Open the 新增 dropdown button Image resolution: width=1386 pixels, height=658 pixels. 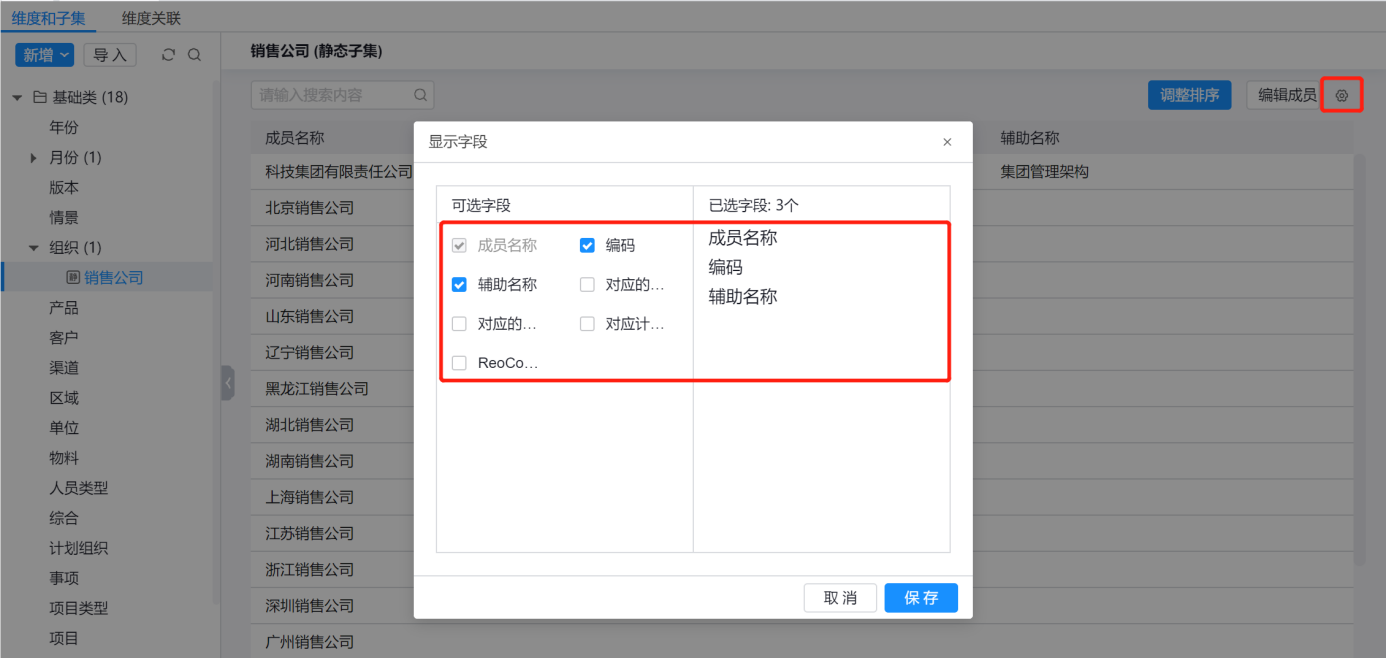(45, 55)
